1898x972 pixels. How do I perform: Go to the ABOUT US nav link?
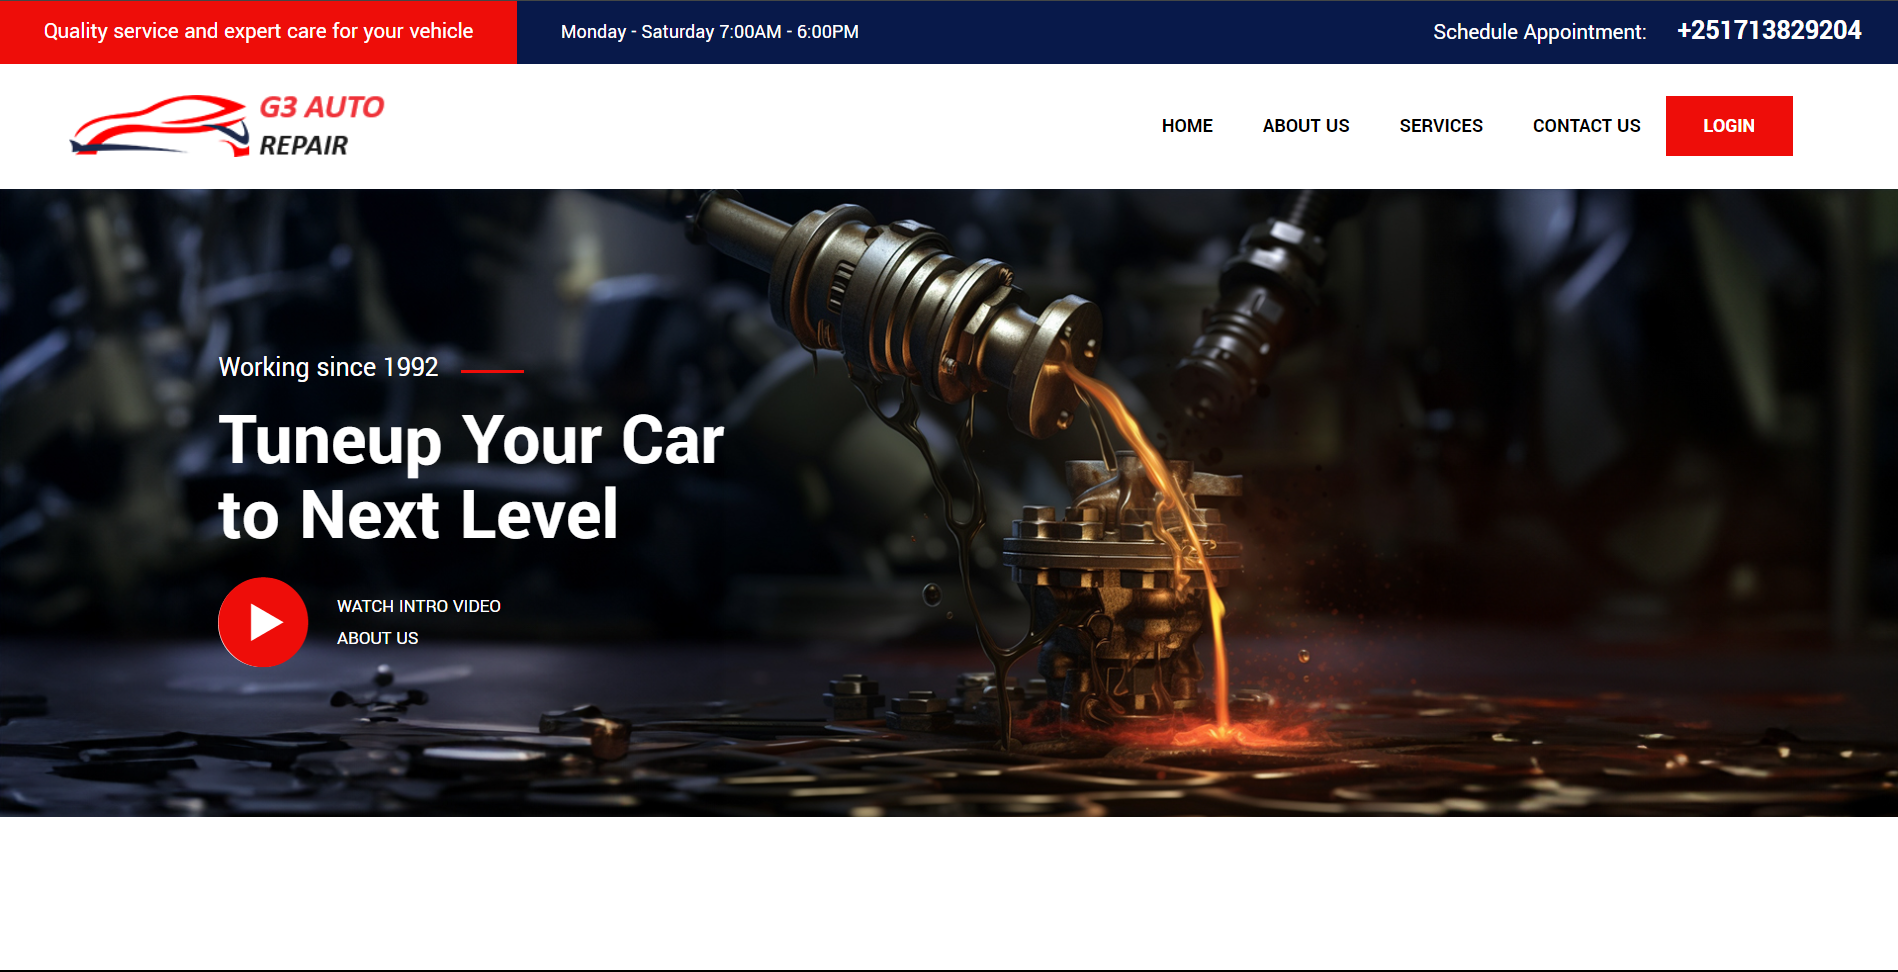coord(1306,126)
